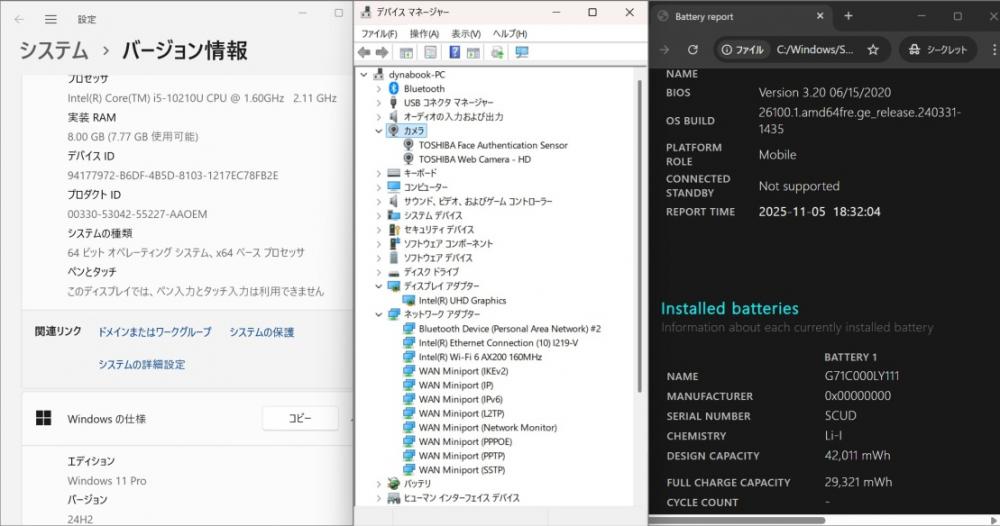
Task: Click the forward arrow in Device Manager toolbar
Action: [382, 52]
